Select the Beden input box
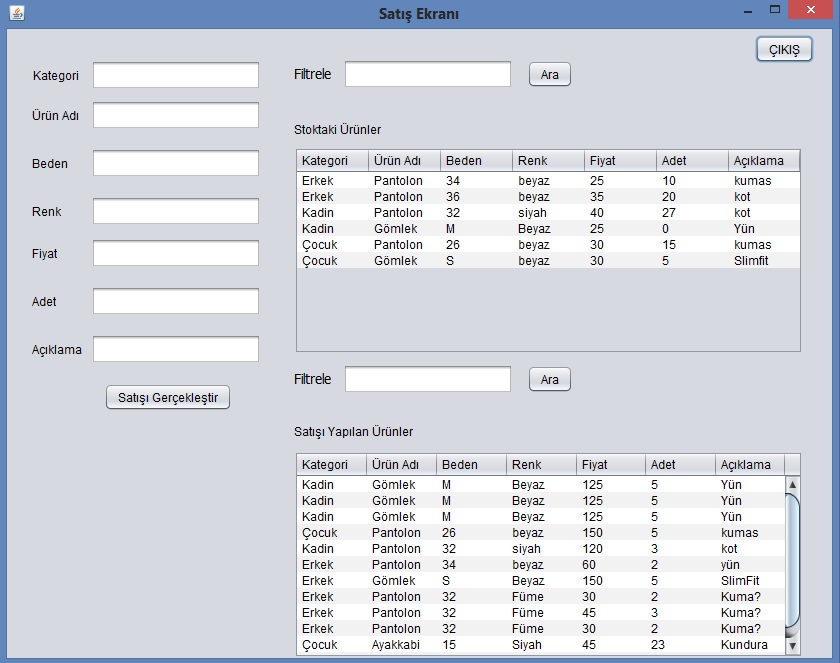Image resolution: width=840 pixels, height=663 pixels. [176, 163]
